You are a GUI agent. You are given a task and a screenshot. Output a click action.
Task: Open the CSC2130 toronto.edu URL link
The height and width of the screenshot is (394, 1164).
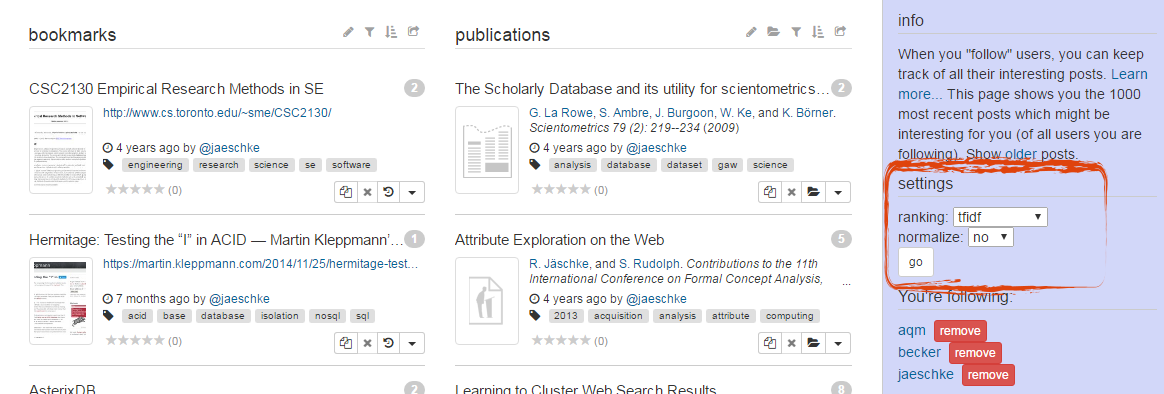tap(217, 113)
